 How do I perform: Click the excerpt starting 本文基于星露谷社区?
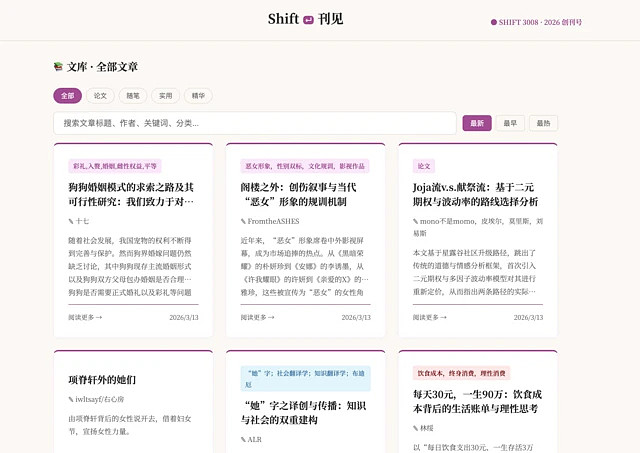tap(474, 272)
